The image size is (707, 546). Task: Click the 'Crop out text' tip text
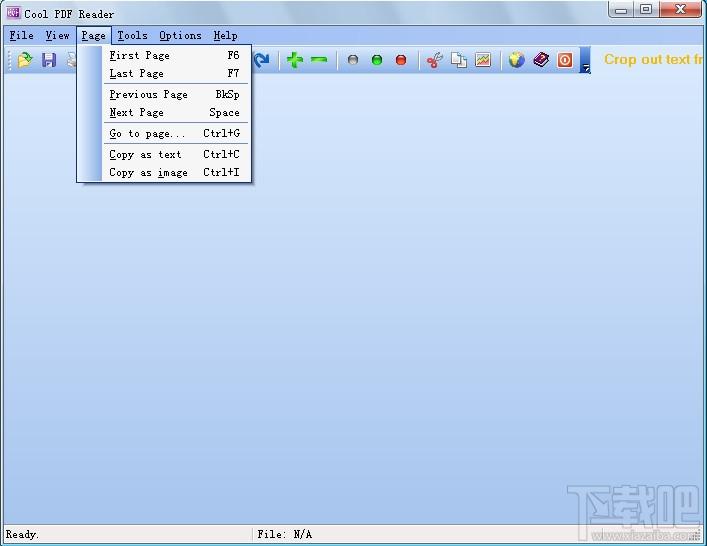pos(653,60)
